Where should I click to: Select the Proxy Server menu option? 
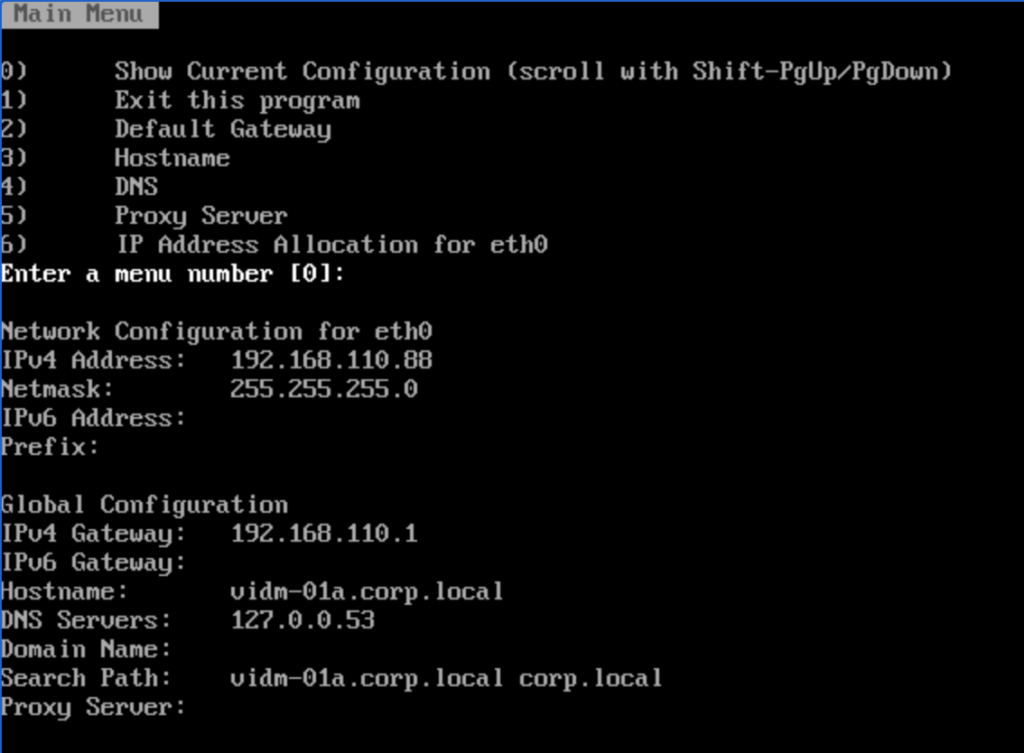tap(200, 216)
